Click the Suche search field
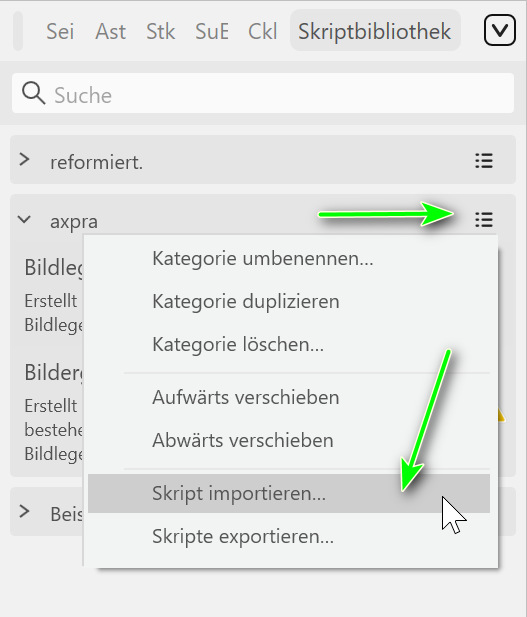Screen dimensions: 527x617 pyautogui.click(x=263, y=93)
